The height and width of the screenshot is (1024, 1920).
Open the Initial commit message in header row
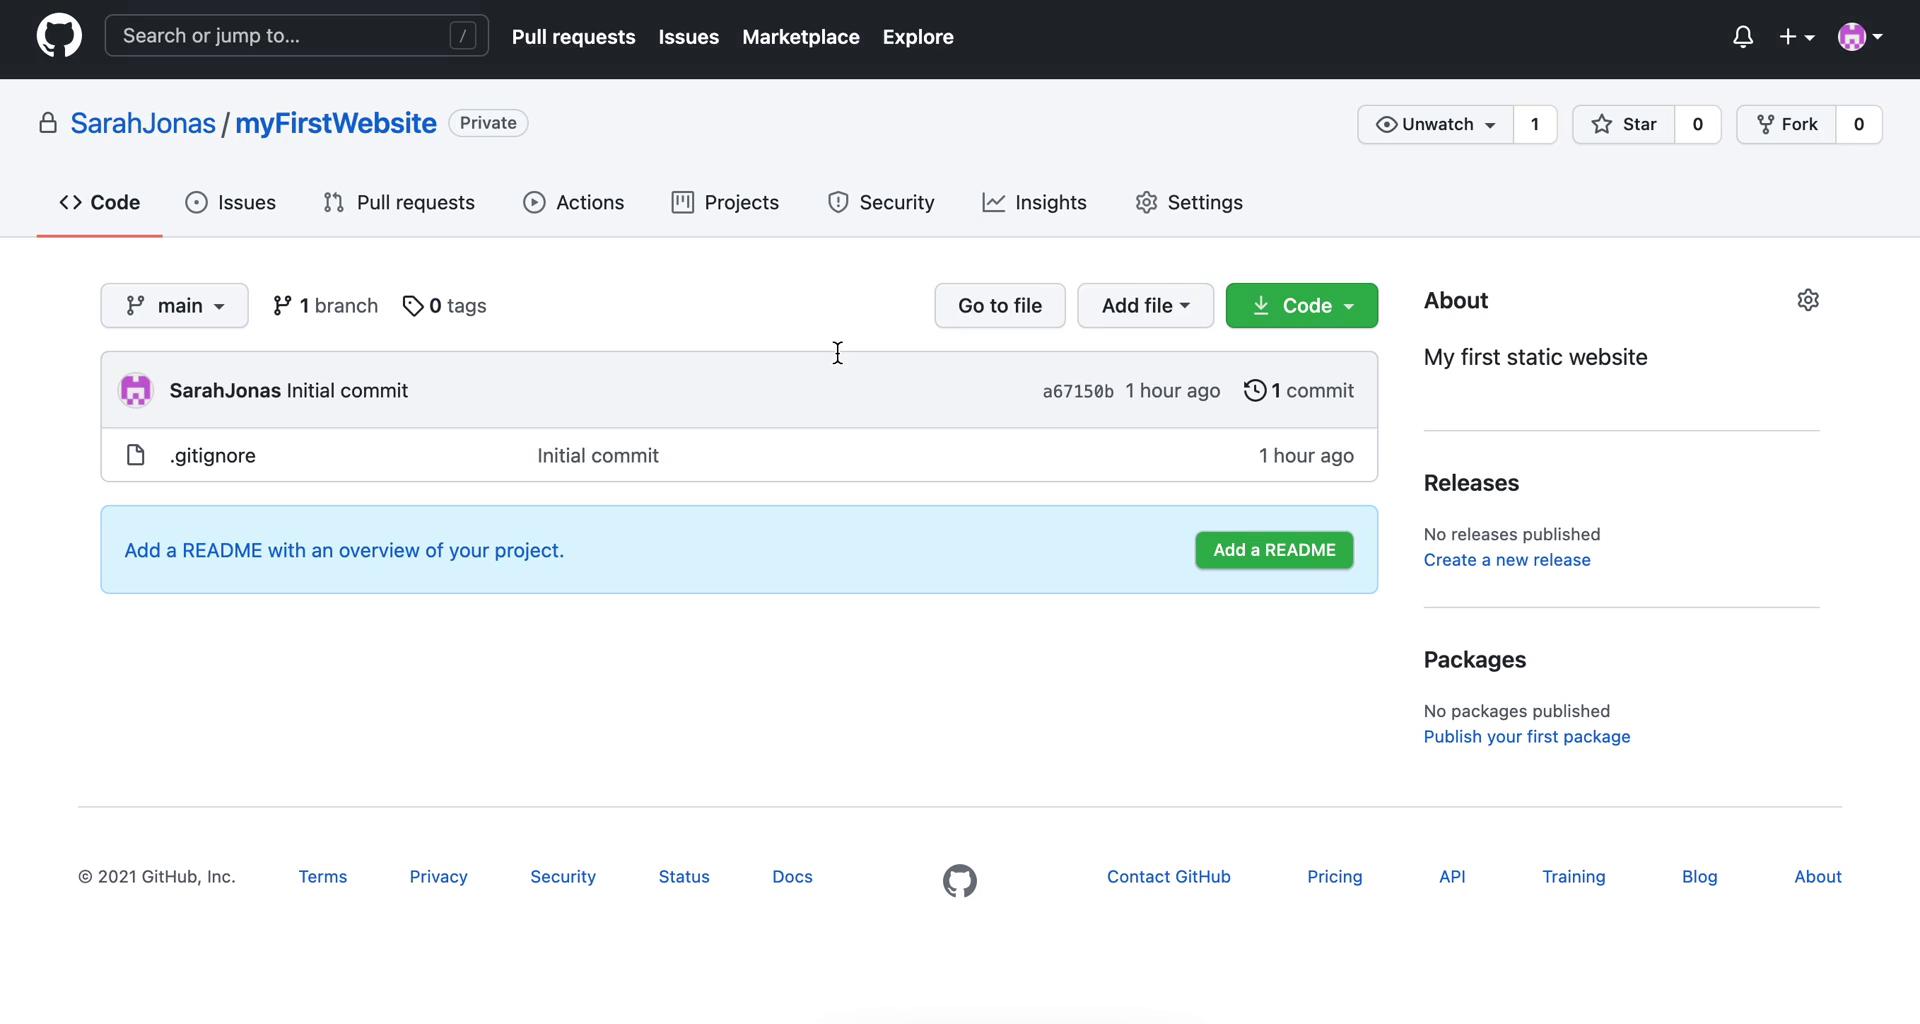(347, 390)
